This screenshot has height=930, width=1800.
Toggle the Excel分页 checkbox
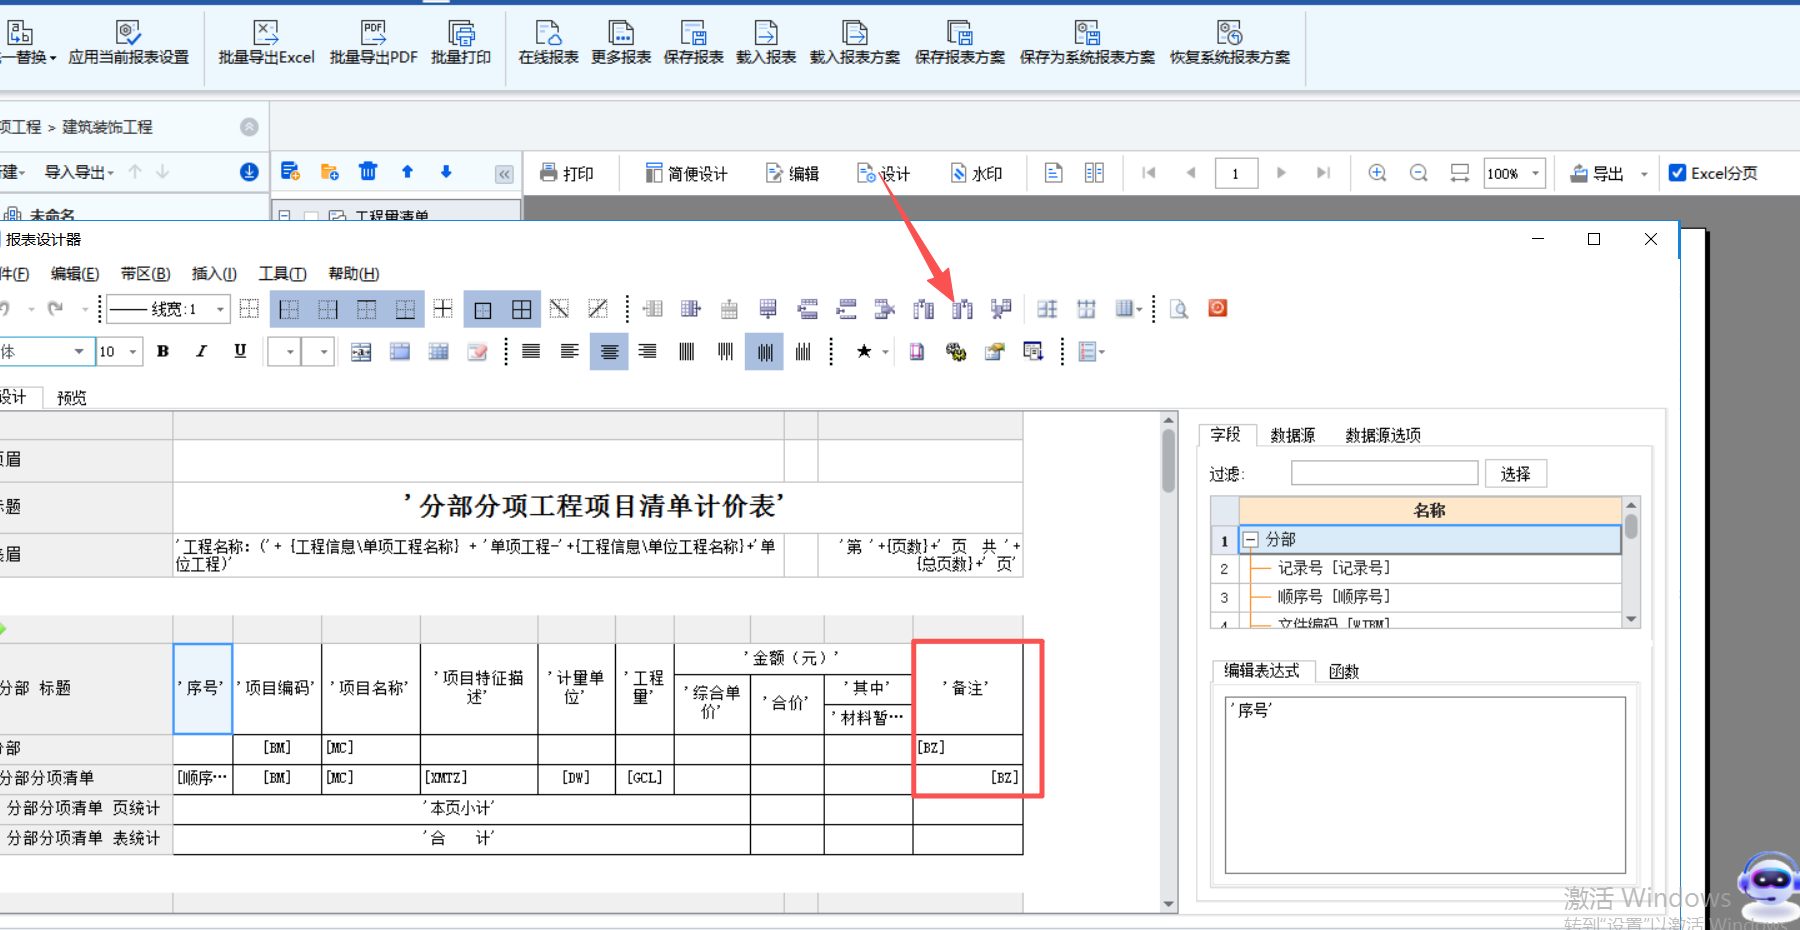1677,172
